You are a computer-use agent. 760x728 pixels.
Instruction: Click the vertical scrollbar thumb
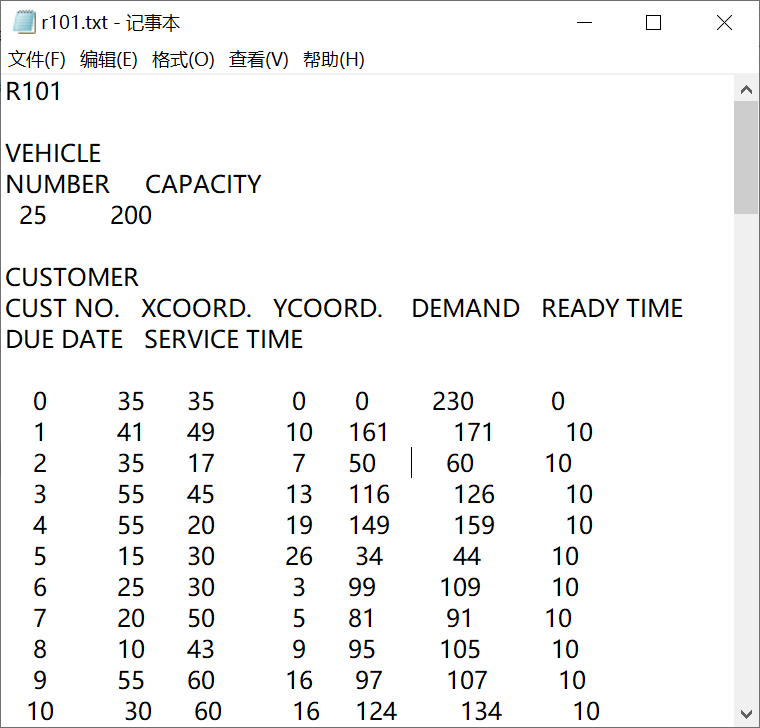click(746, 157)
